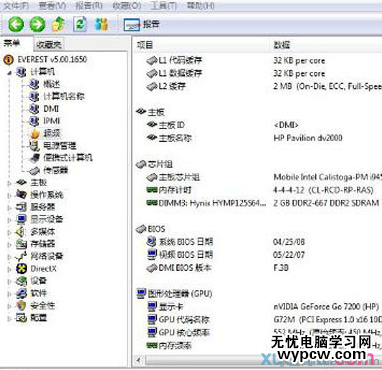Click the Refresh icon in the toolbar
382x370 pixels.
[80, 24]
